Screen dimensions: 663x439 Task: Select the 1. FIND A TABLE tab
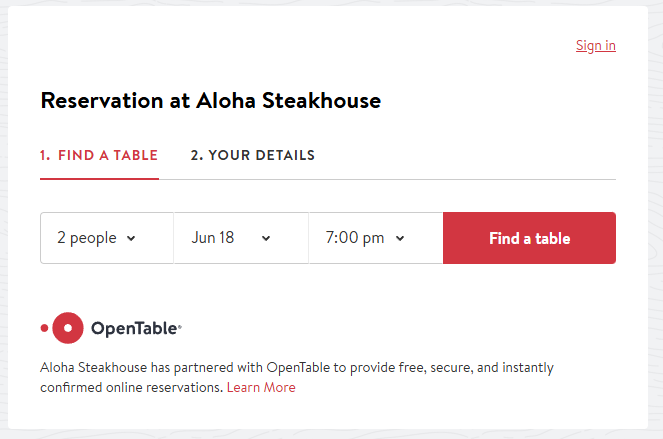[x=99, y=155]
